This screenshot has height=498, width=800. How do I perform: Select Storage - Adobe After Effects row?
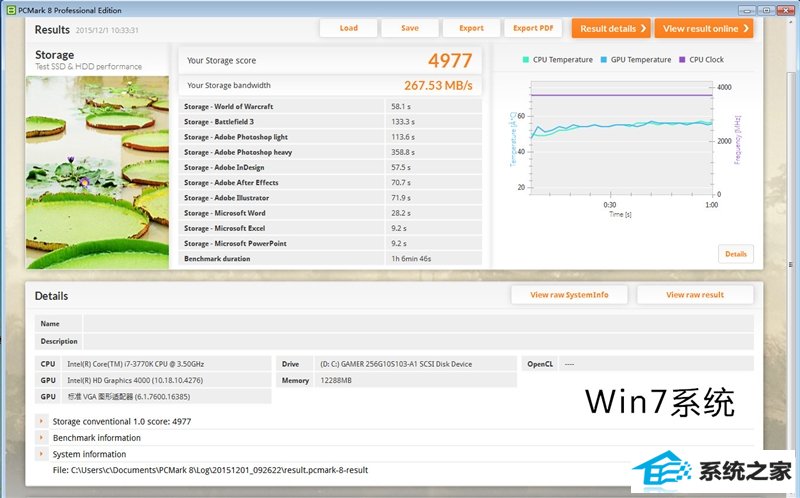coord(330,183)
